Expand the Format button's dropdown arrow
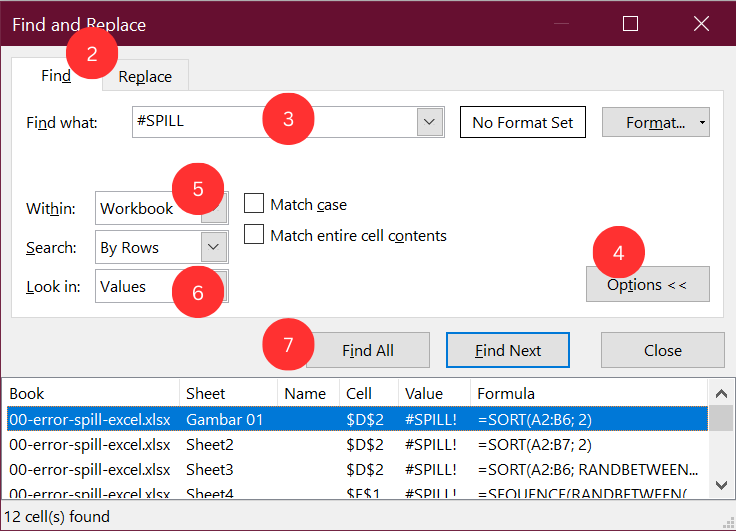The width and height of the screenshot is (736, 531). pyautogui.click(x=702, y=122)
